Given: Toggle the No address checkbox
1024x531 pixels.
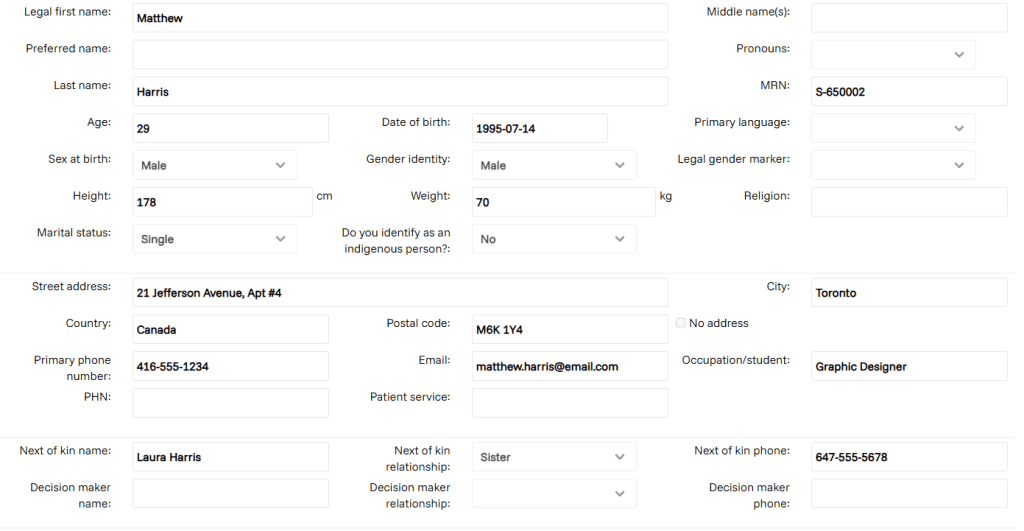Looking at the screenshot, I should pos(681,324).
